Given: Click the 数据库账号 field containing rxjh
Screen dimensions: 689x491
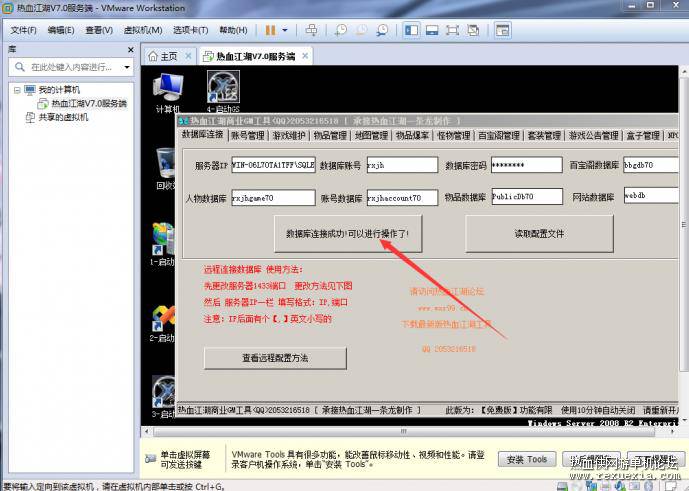Looking at the screenshot, I should [x=402, y=165].
